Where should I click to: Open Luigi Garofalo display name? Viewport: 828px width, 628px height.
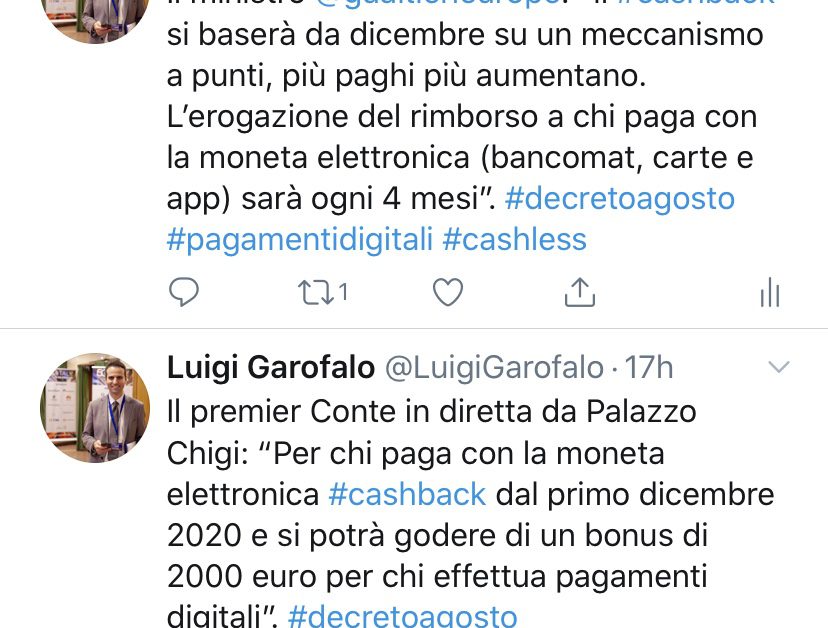click(x=271, y=368)
